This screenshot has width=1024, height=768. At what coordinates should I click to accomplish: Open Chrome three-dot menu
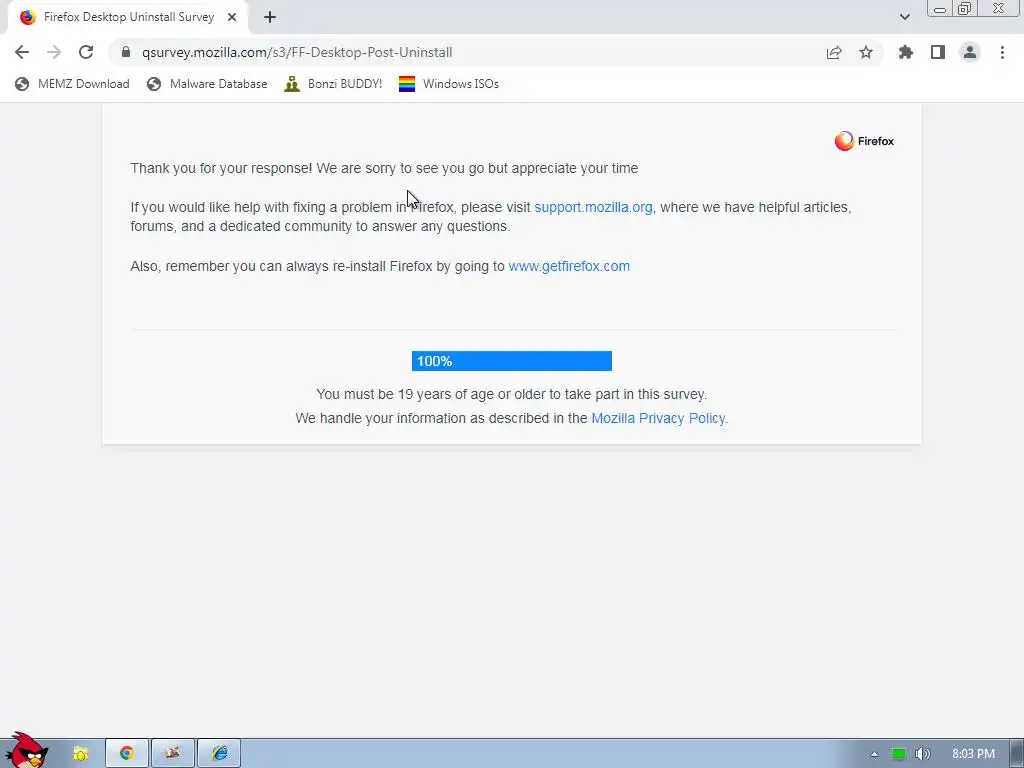pos(1002,52)
